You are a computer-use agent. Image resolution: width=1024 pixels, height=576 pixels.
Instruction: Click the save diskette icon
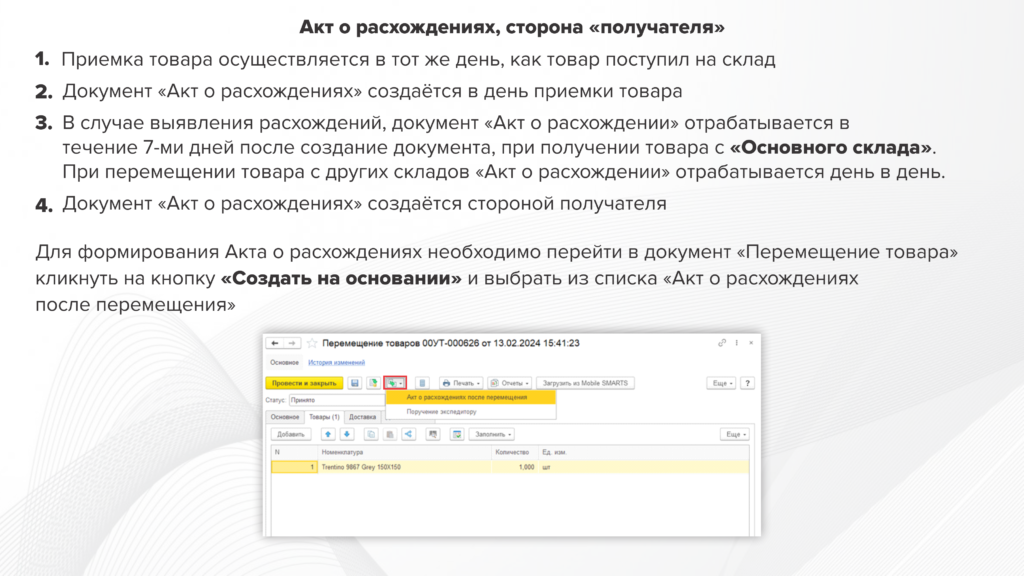[x=355, y=383]
